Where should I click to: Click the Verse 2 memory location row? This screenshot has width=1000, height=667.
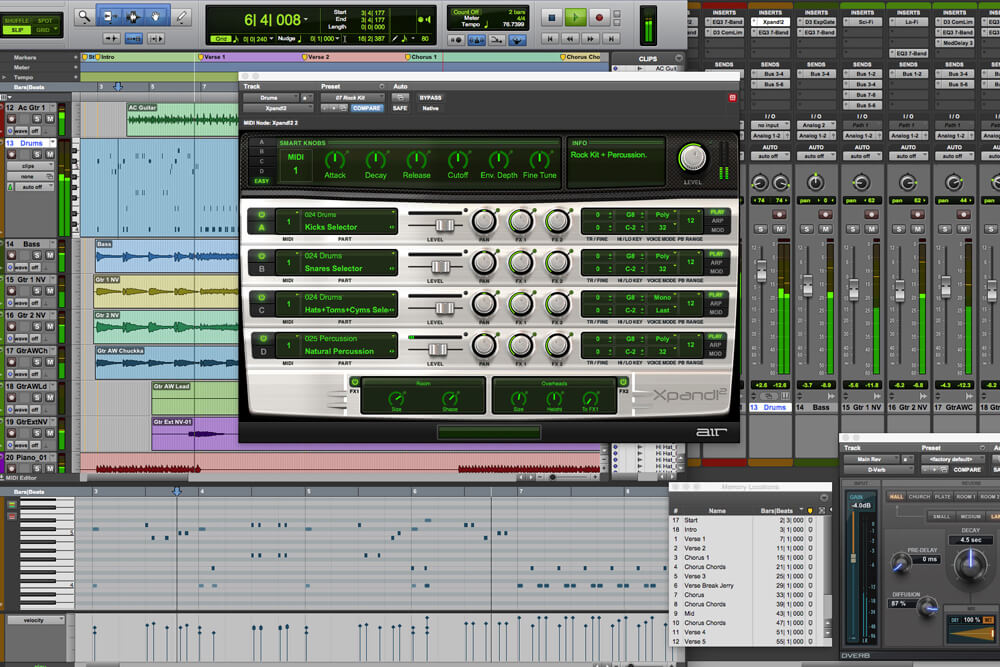coord(743,548)
